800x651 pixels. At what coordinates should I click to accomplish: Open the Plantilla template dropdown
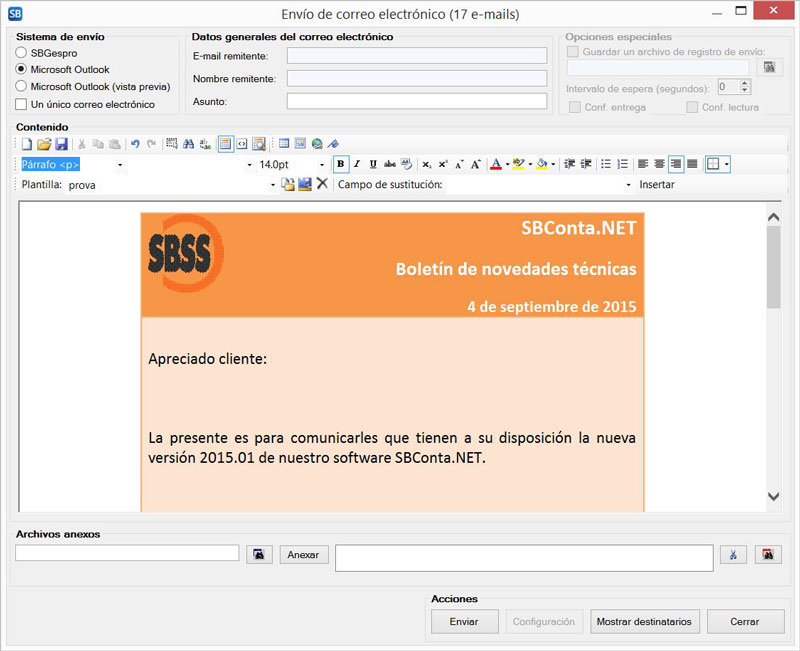[273, 185]
